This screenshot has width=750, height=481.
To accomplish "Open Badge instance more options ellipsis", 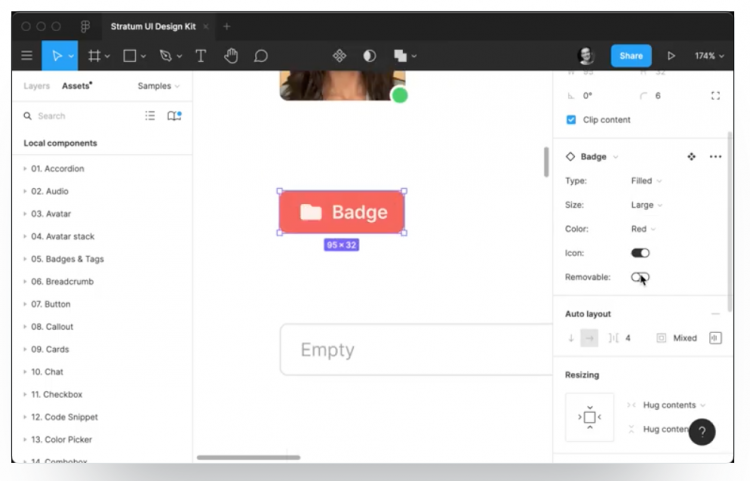I will 716,157.
